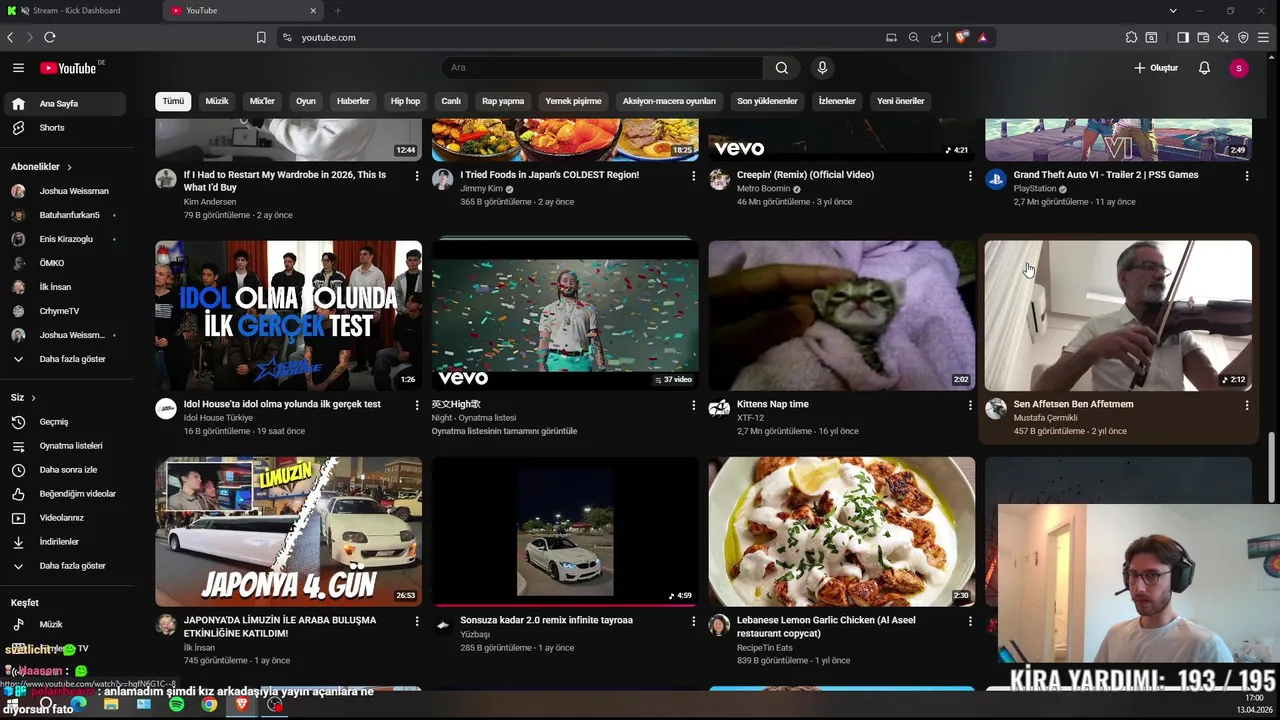Open the notifications bell

[1204, 68]
